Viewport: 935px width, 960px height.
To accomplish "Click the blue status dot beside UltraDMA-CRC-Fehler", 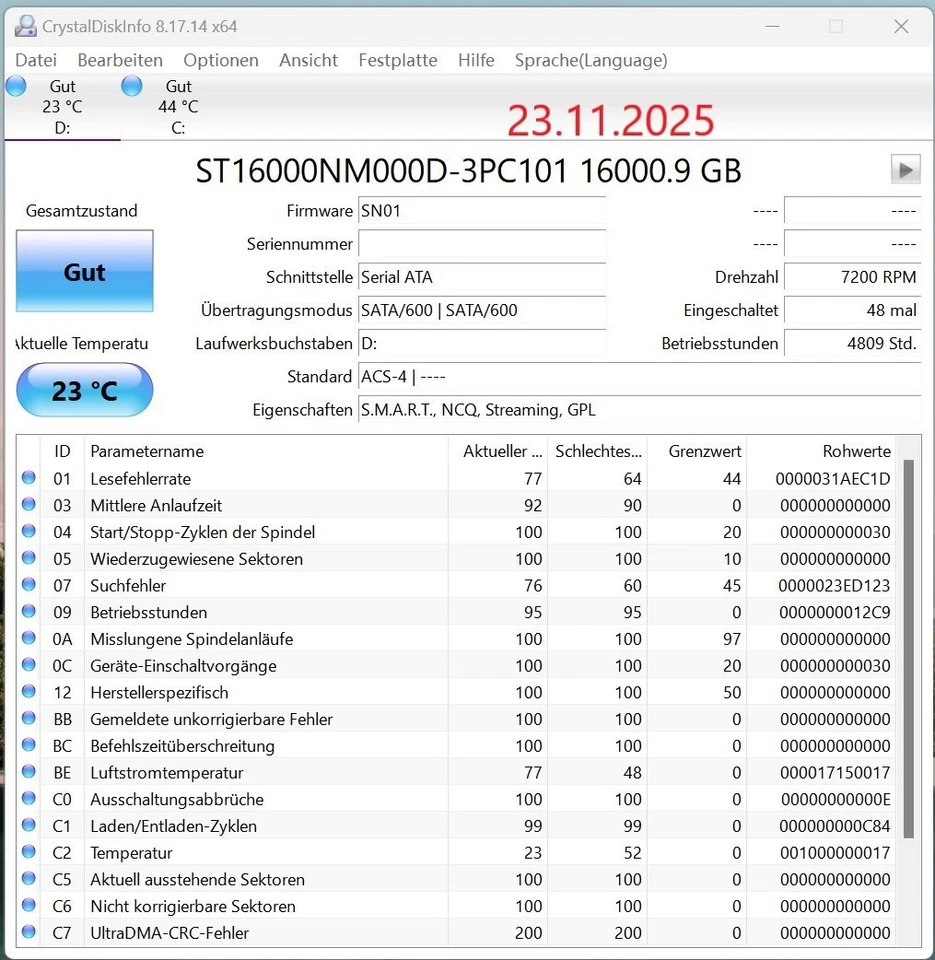I will (28, 932).
